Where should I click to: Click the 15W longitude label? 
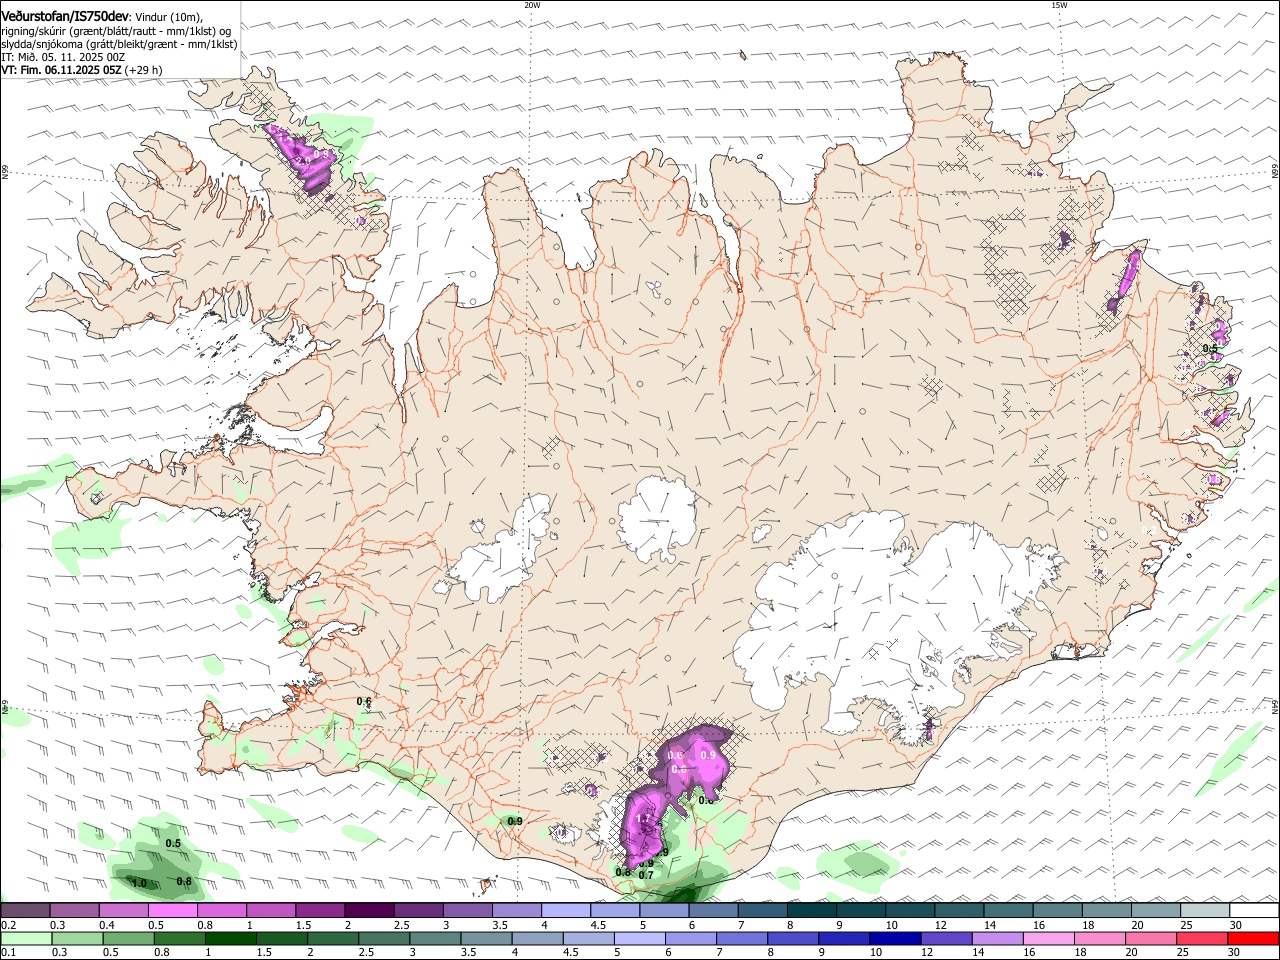(1059, 5)
